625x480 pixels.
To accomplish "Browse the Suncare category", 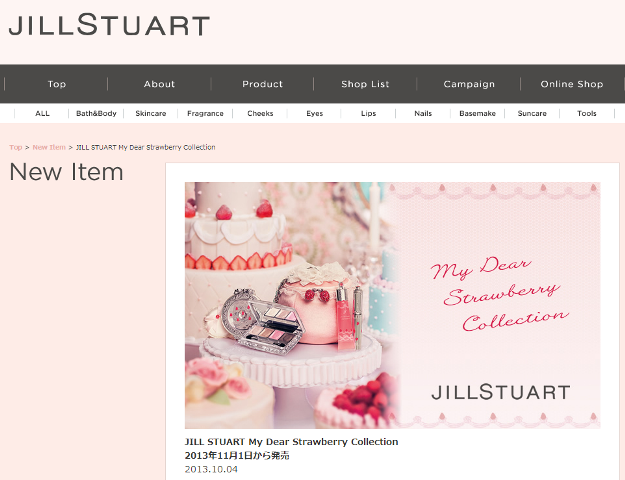I will (532, 114).
